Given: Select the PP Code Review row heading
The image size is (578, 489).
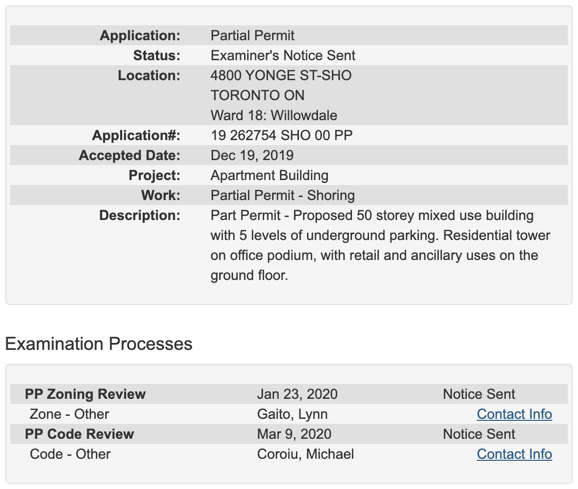Looking at the screenshot, I should (x=79, y=434).
